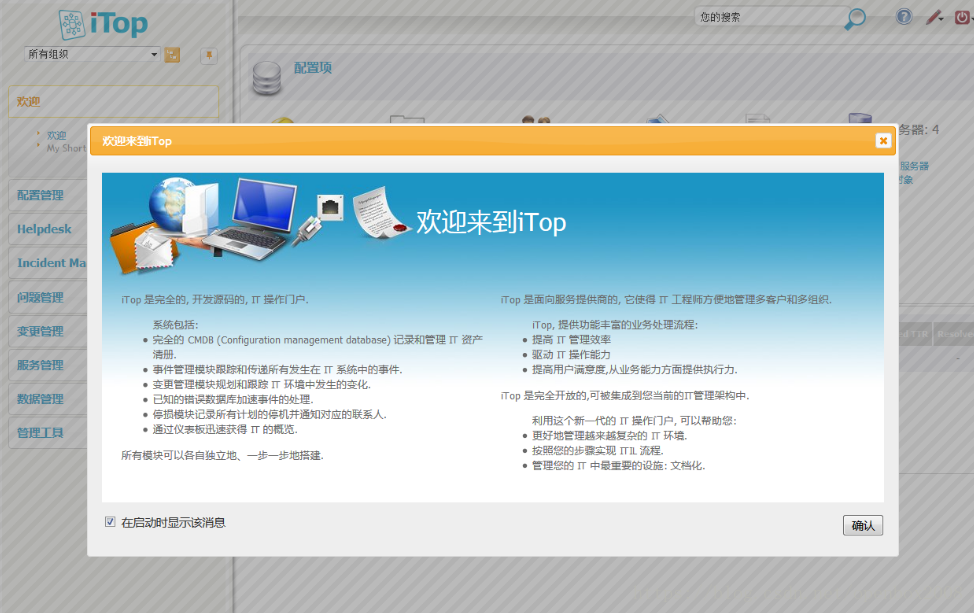Screen dimensions: 974x613
Task: Click in the 您的搜索 search field
Action: tap(768, 17)
